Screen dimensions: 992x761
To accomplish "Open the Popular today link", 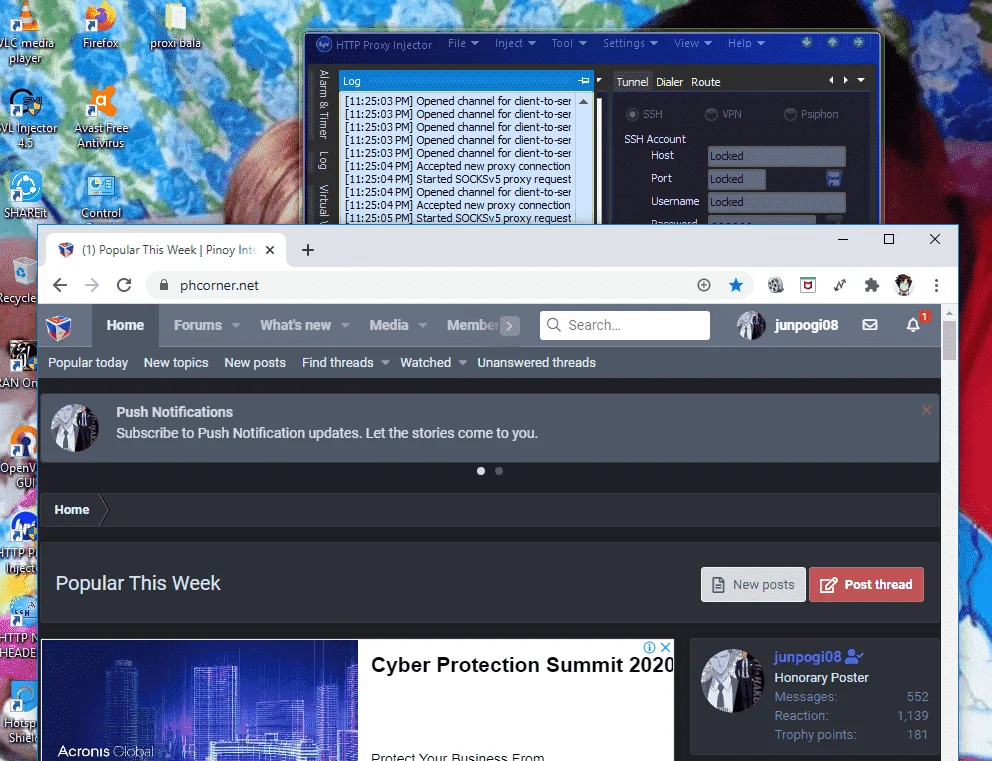I will pos(88,362).
